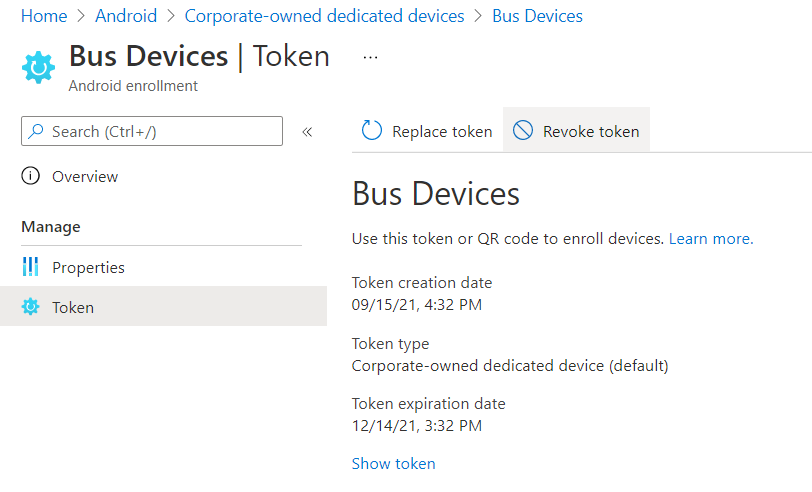This screenshot has height=492, width=812.
Task: Follow the Learn more link
Action: click(x=710, y=239)
